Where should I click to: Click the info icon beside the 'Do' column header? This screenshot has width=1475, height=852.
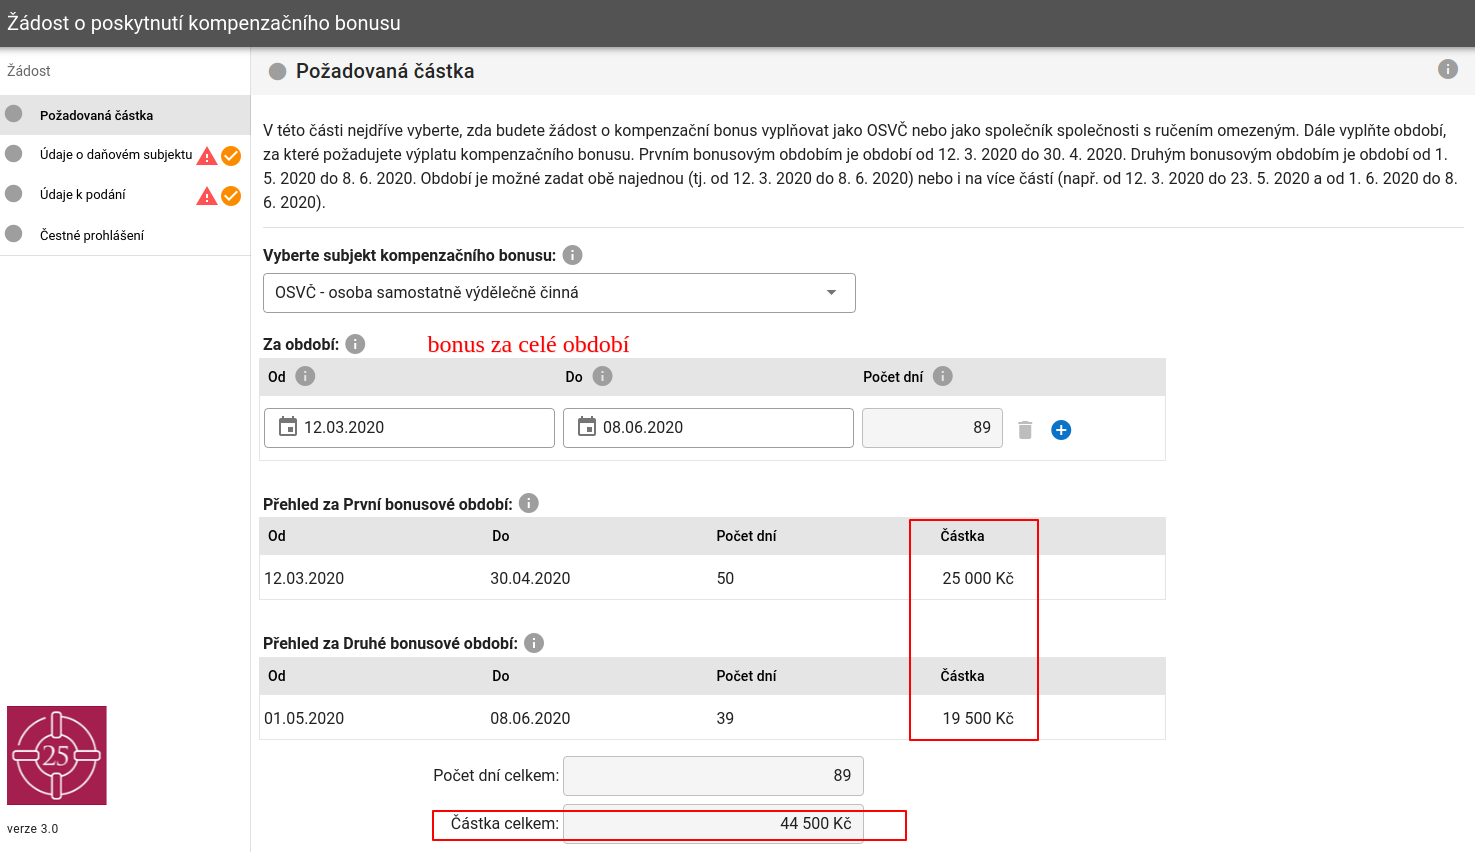(x=602, y=376)
